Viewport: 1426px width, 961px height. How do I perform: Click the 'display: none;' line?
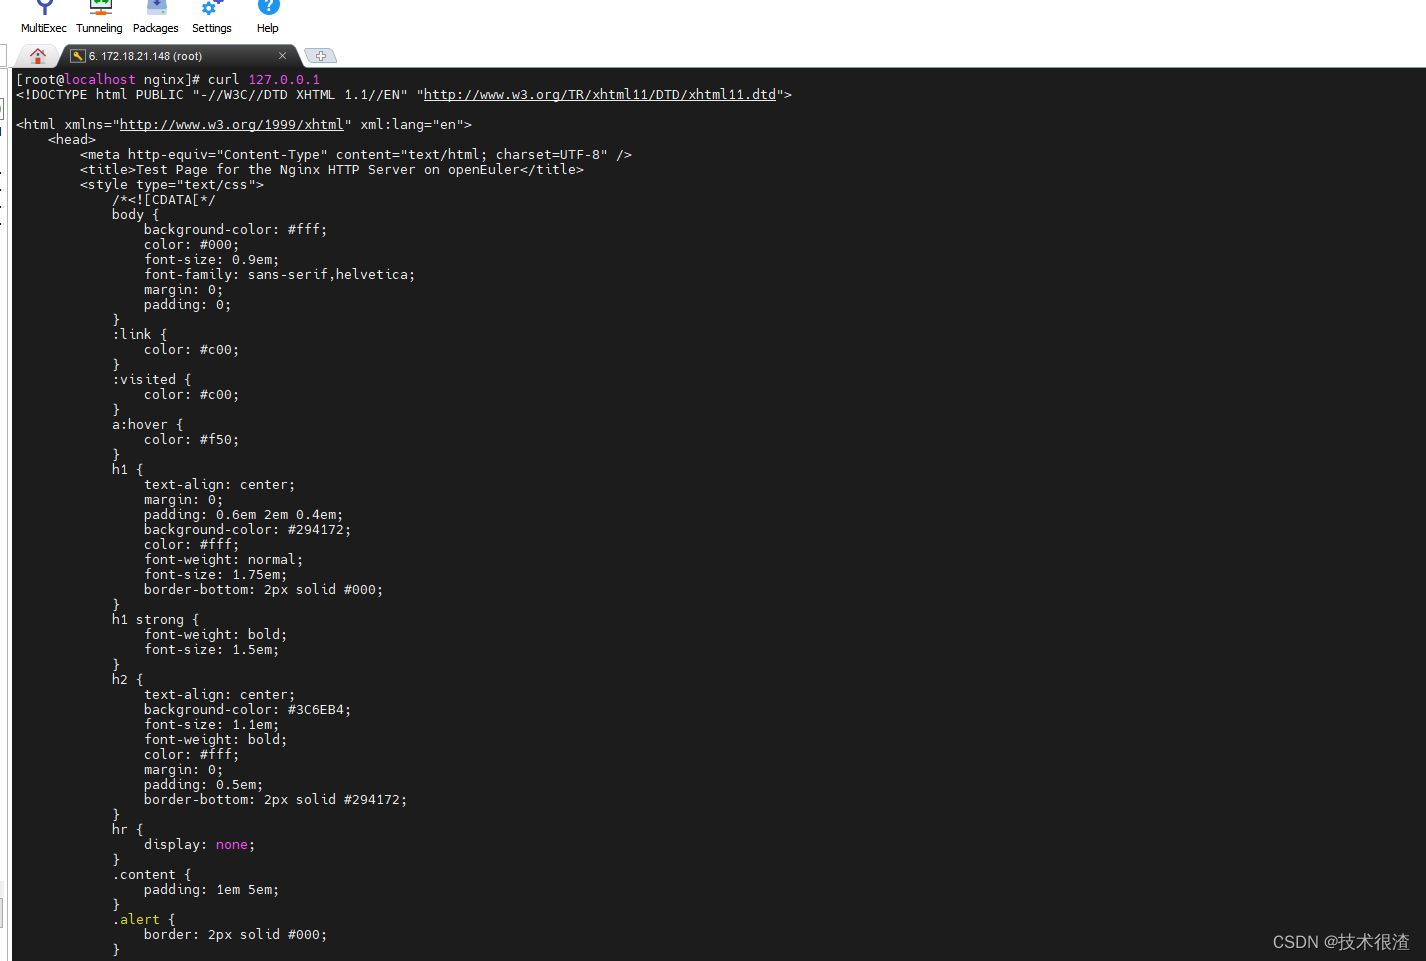tap(200, 845)
